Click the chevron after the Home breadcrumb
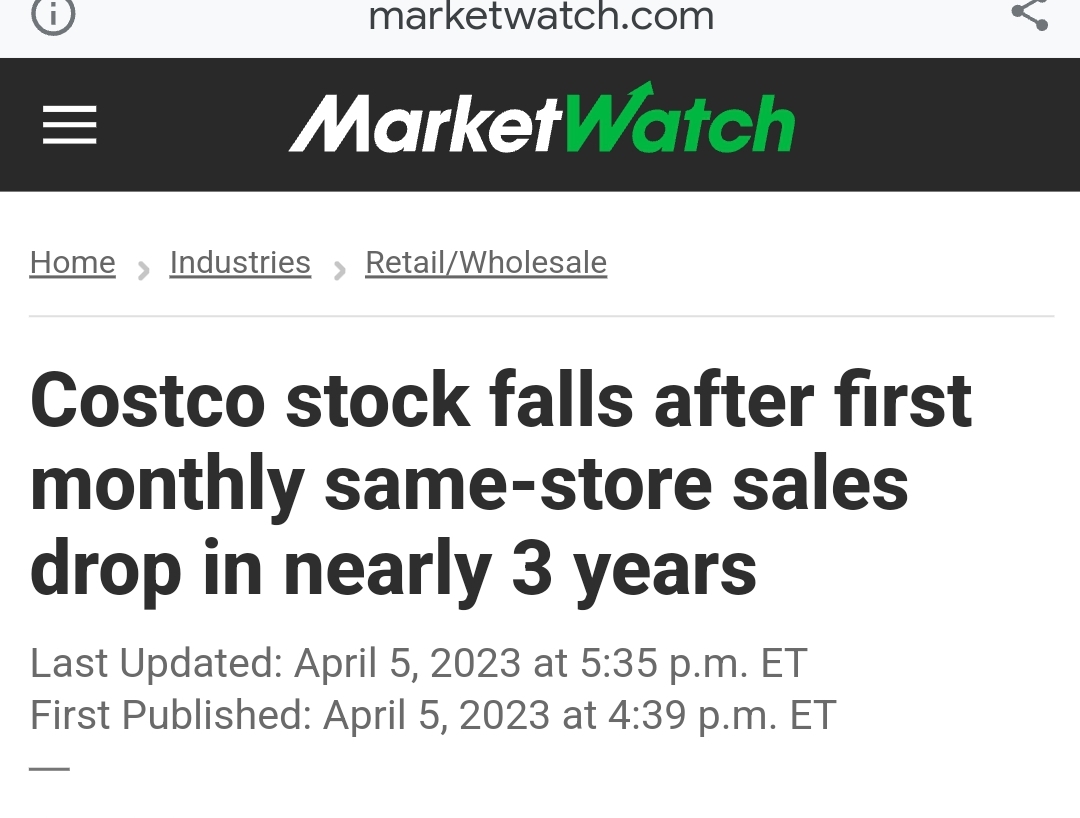1080x818 pixels. pyautogui.click(x=143, y=269)
